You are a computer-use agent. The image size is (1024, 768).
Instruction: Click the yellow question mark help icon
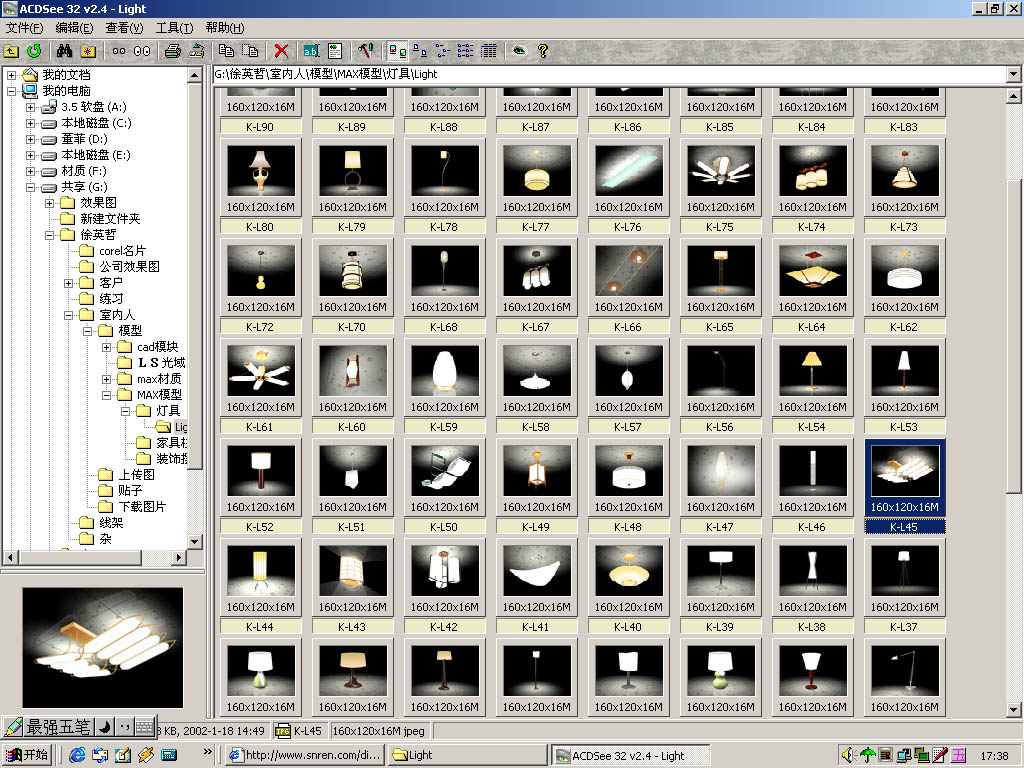[x=543, y=50]
